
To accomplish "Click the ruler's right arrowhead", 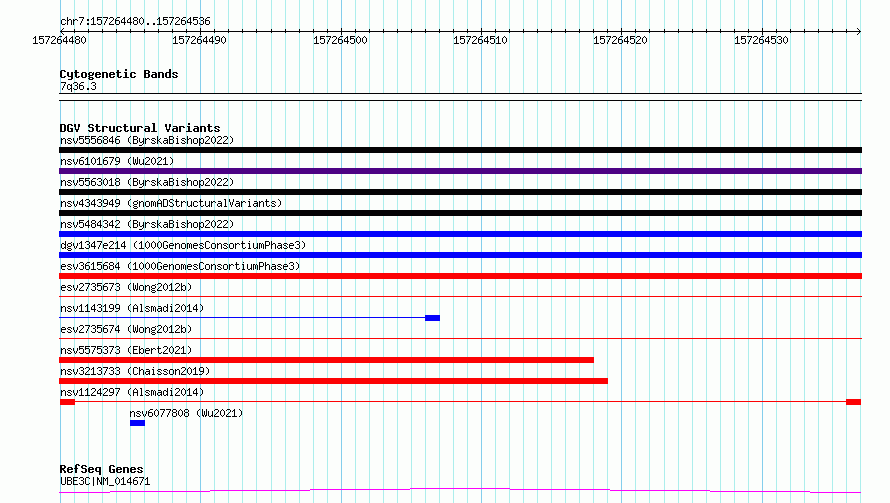I will pyautogui.click(x=859, y=31).
